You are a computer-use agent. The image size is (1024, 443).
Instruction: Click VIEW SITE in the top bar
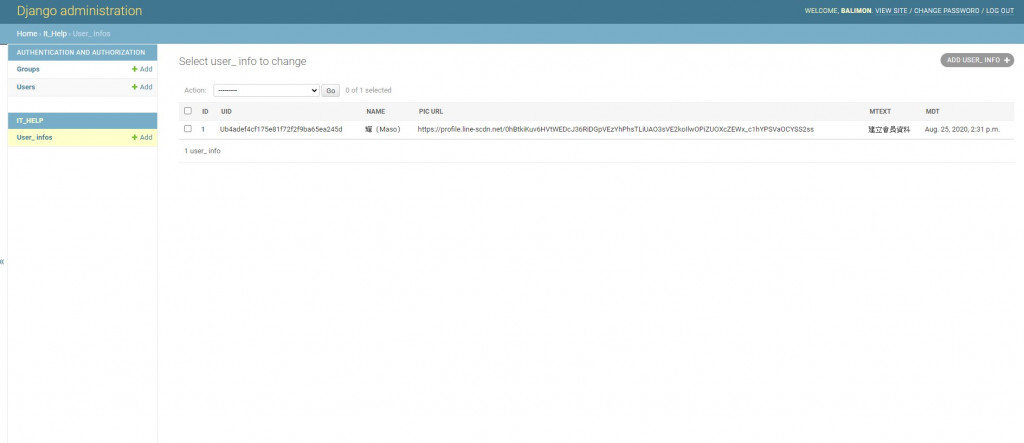pos(891,11)
